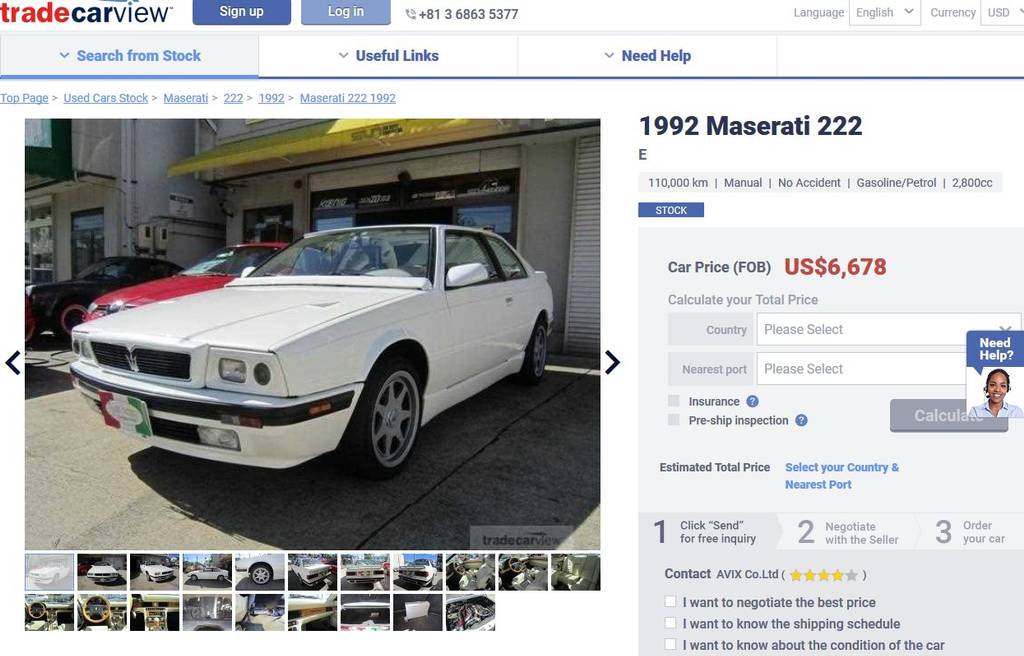Click the Sign up button
The height and width of the screenshot is (656, 1024).
pos(242,12)
